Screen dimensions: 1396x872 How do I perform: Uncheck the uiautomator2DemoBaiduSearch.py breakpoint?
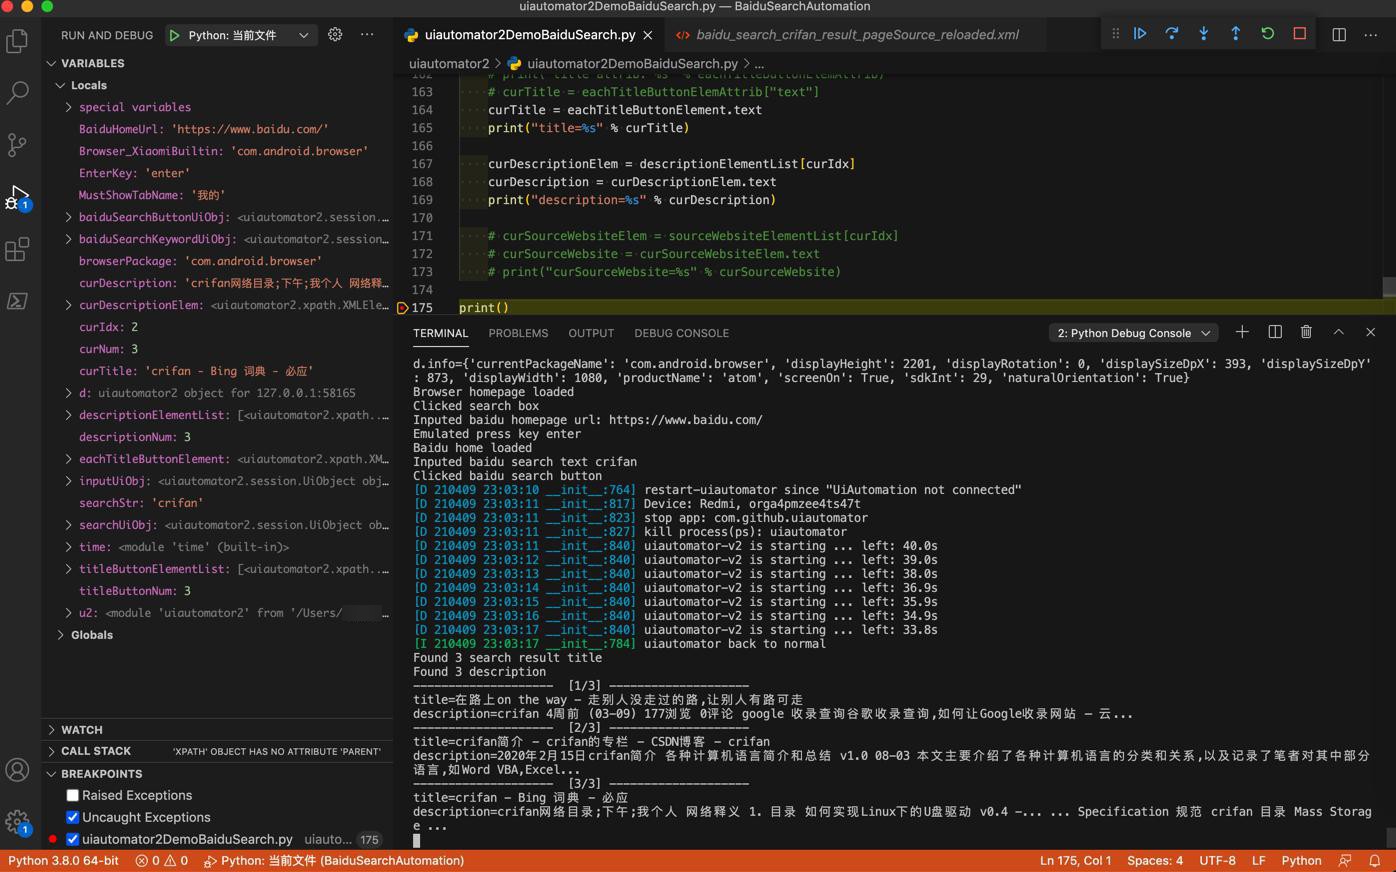(72, 840)
